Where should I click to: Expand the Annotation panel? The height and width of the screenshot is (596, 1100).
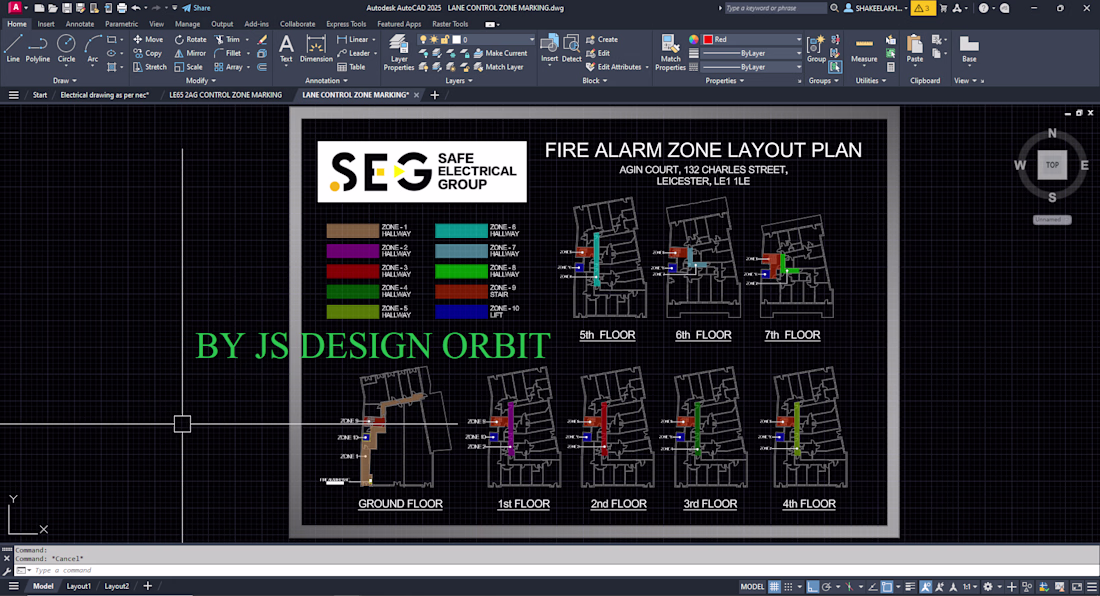[x=326, y=81]
